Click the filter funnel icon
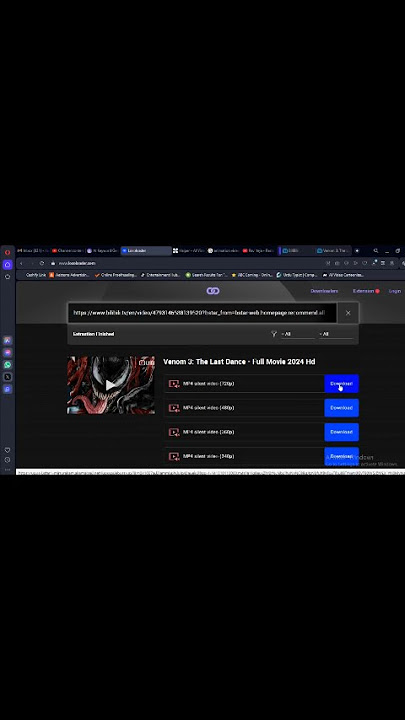 point(274,334)
